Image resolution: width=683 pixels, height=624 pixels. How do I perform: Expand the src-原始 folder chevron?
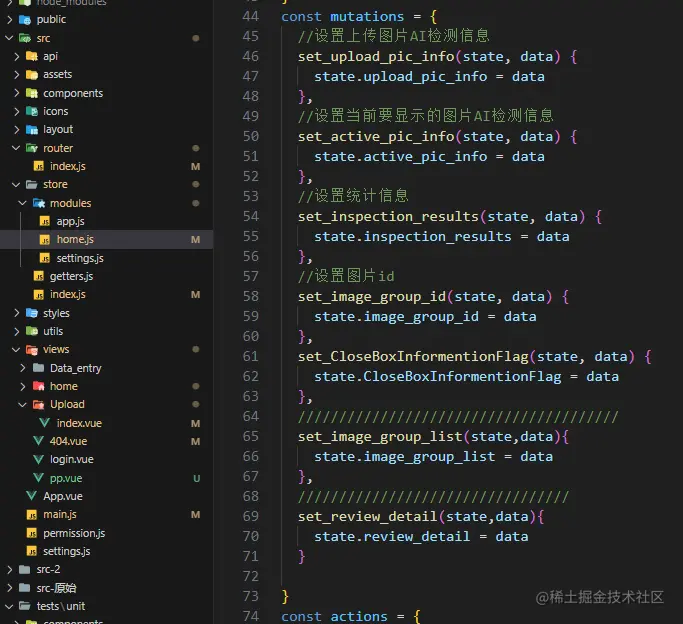click(9, 588)
